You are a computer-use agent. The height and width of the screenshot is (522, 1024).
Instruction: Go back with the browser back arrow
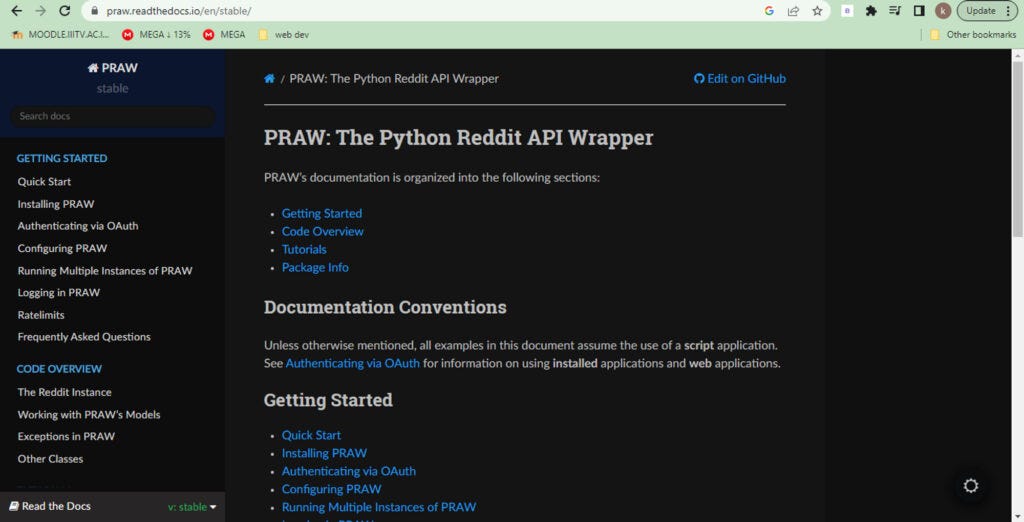[16, 10]
